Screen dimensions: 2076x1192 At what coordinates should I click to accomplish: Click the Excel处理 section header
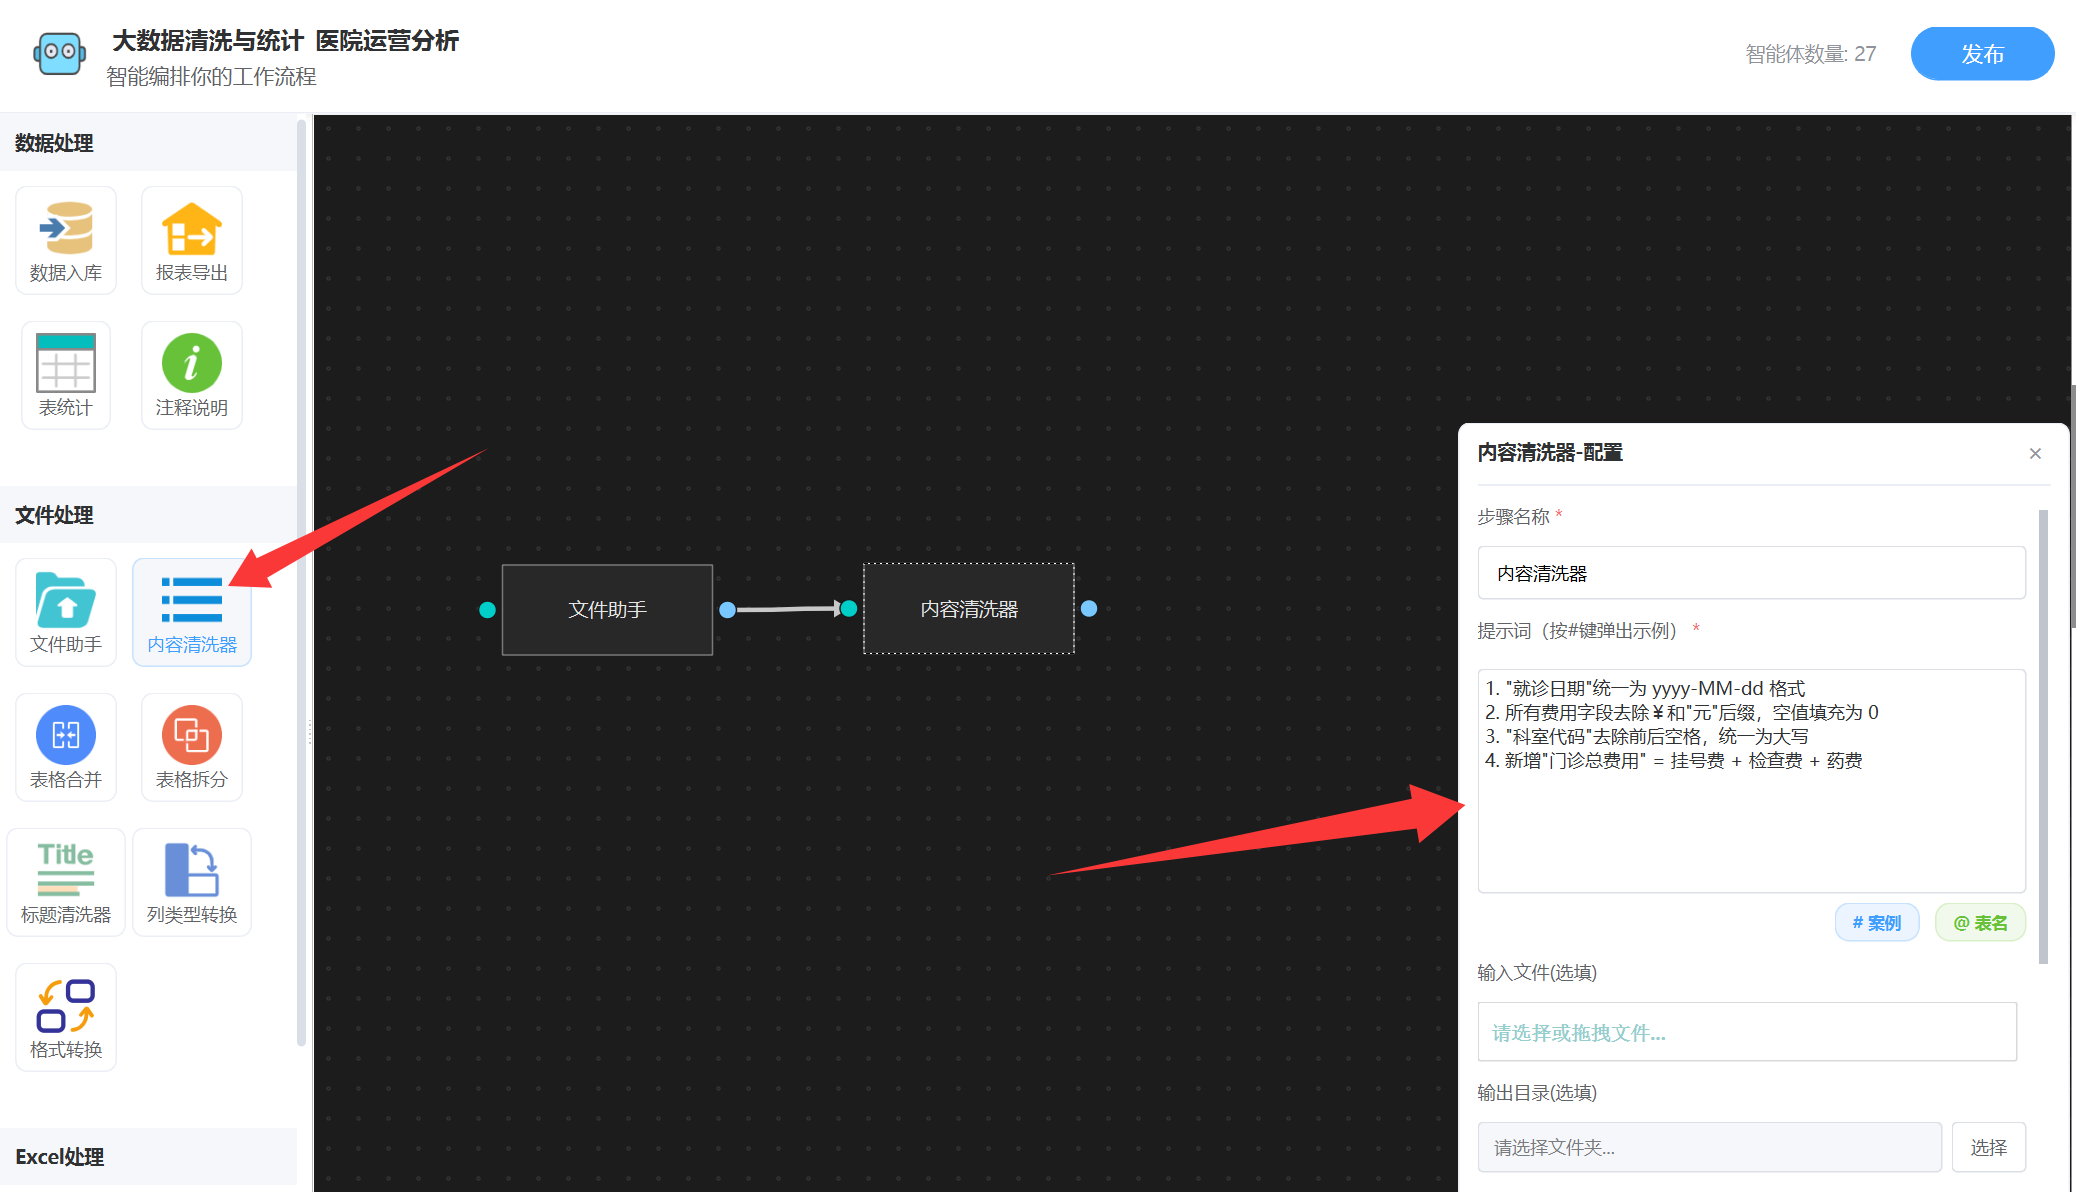(148, 1157)
